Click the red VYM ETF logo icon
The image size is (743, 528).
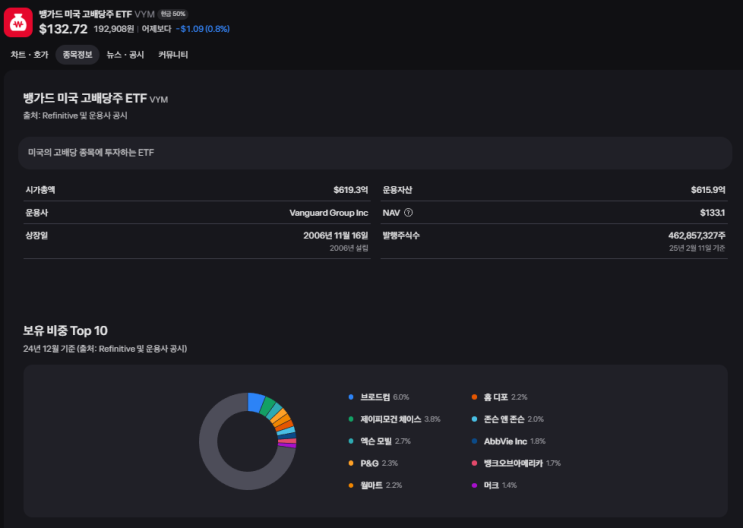click(18, 22)
